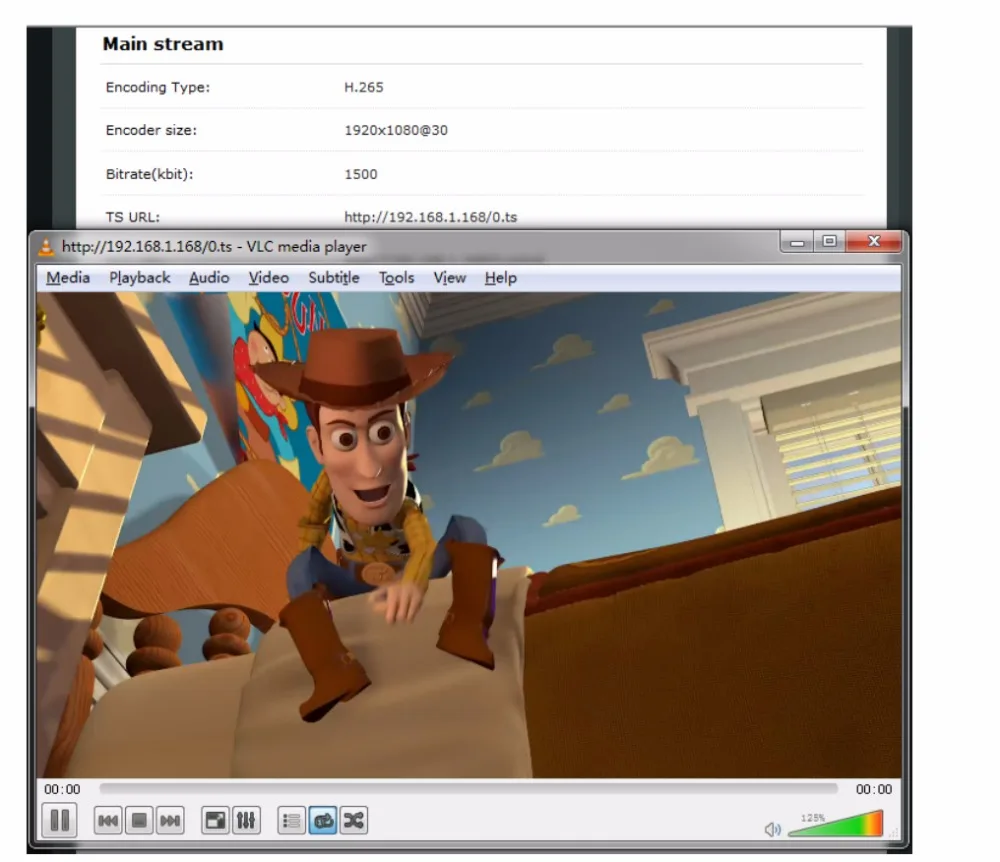1000x862 pixels.
Task: Show the playlist icon
Action: click(291, 821)
